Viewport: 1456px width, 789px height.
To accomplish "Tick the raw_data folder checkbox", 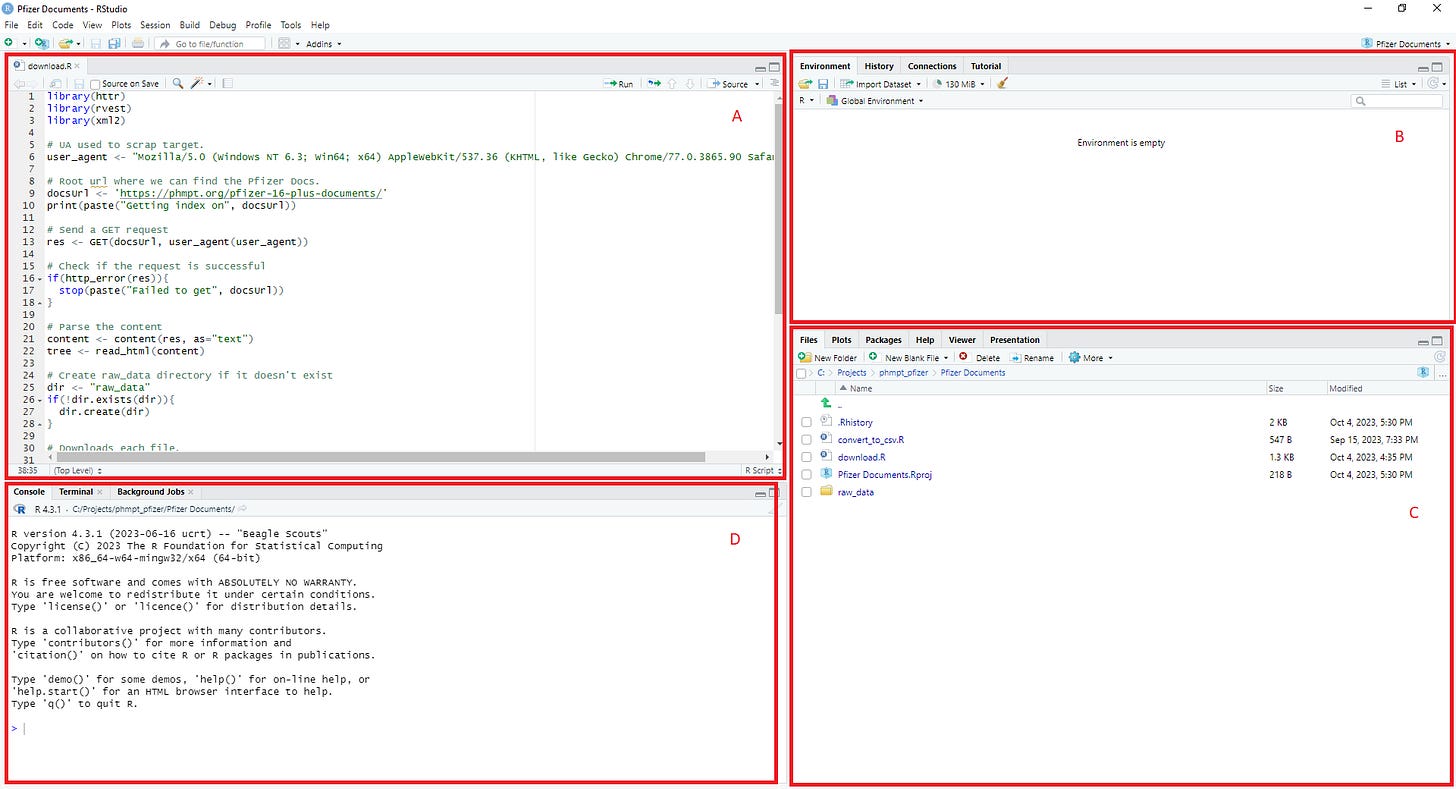I will point(807,492).
